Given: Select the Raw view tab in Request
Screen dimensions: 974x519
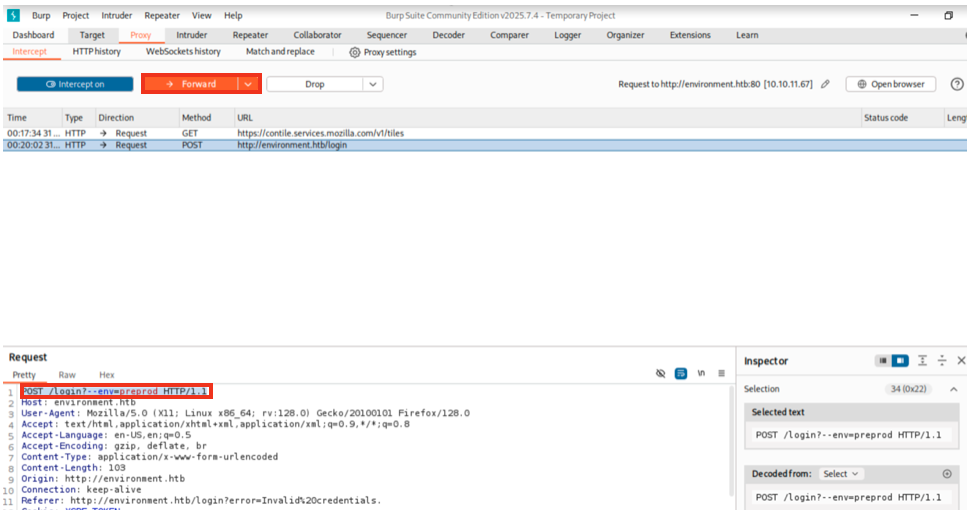Looking at the screenshot, I should (67, 375).
